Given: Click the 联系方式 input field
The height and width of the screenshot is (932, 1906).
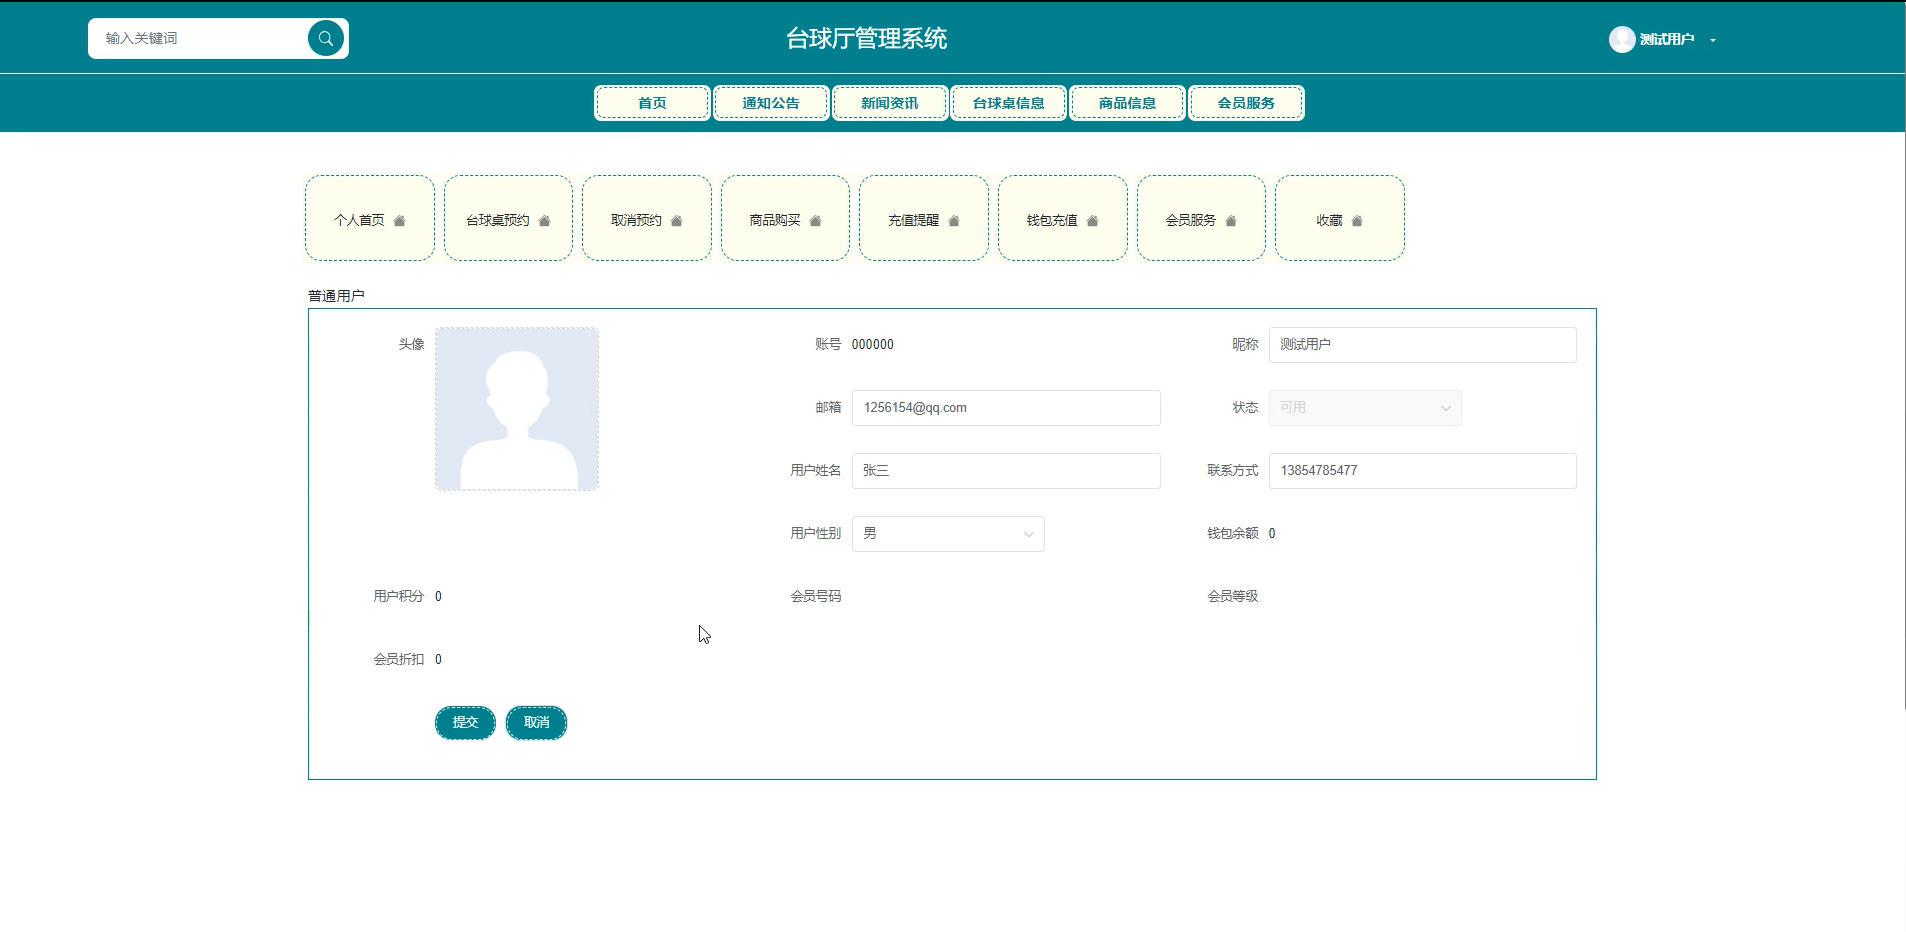Looking at the screenshot, I should (1422, 471).
